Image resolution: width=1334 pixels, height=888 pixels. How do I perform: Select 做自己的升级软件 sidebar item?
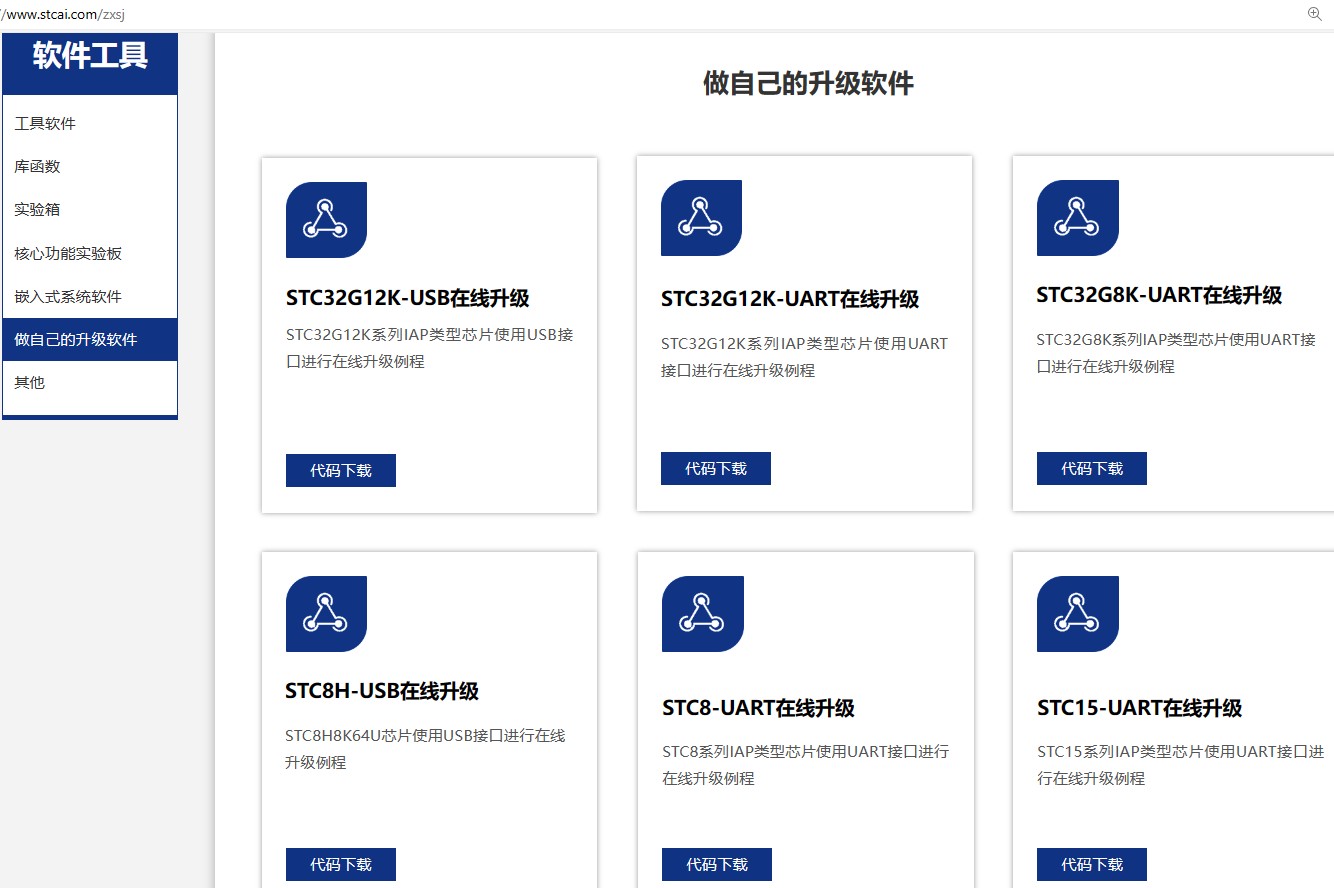pos(90,340)
